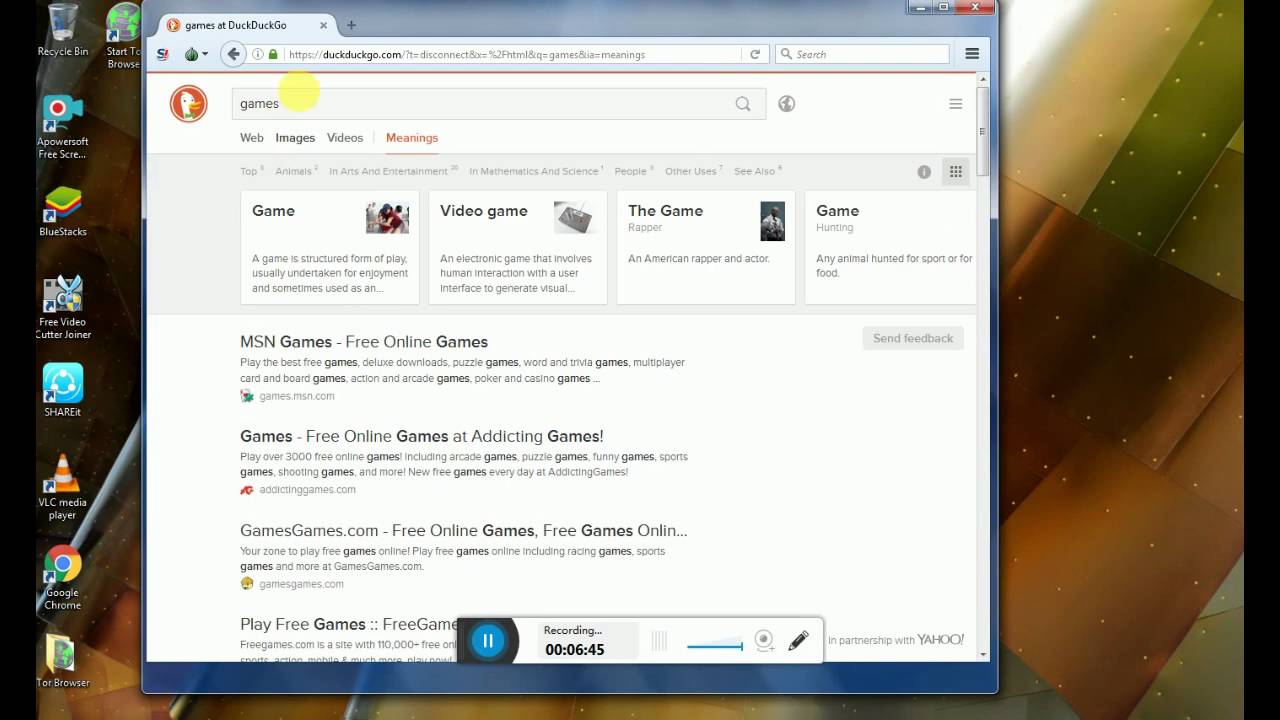This screenshot has height=720, width=1280.
Task: Click the globe region icon beside search box
Action: click(x=787, y=103)
